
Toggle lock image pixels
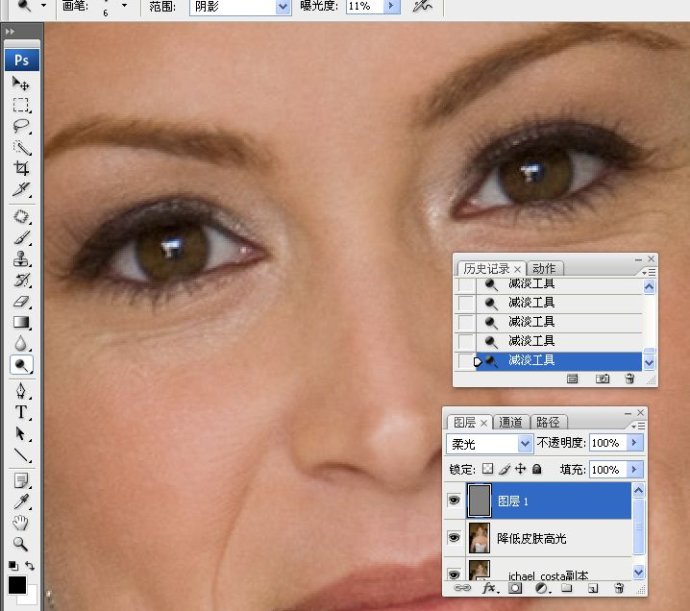(x=504, y=469)
